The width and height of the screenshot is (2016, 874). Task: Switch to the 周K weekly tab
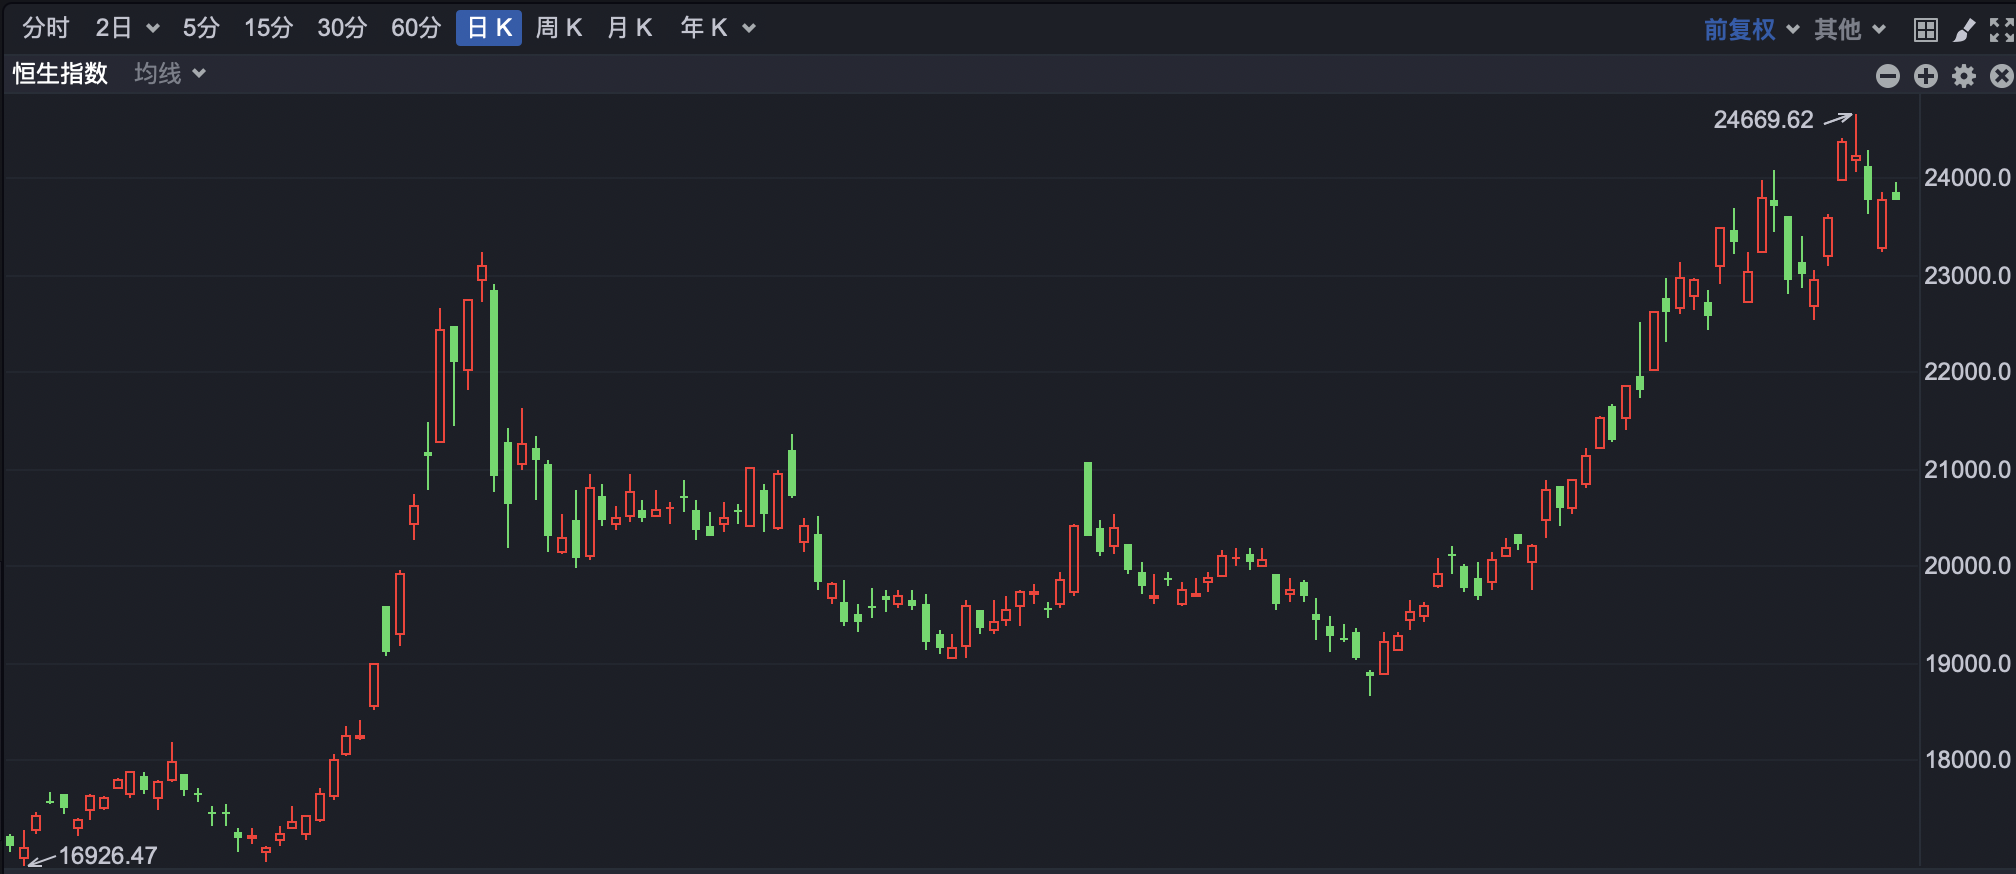pyautogui.click(x=558, y=28)
